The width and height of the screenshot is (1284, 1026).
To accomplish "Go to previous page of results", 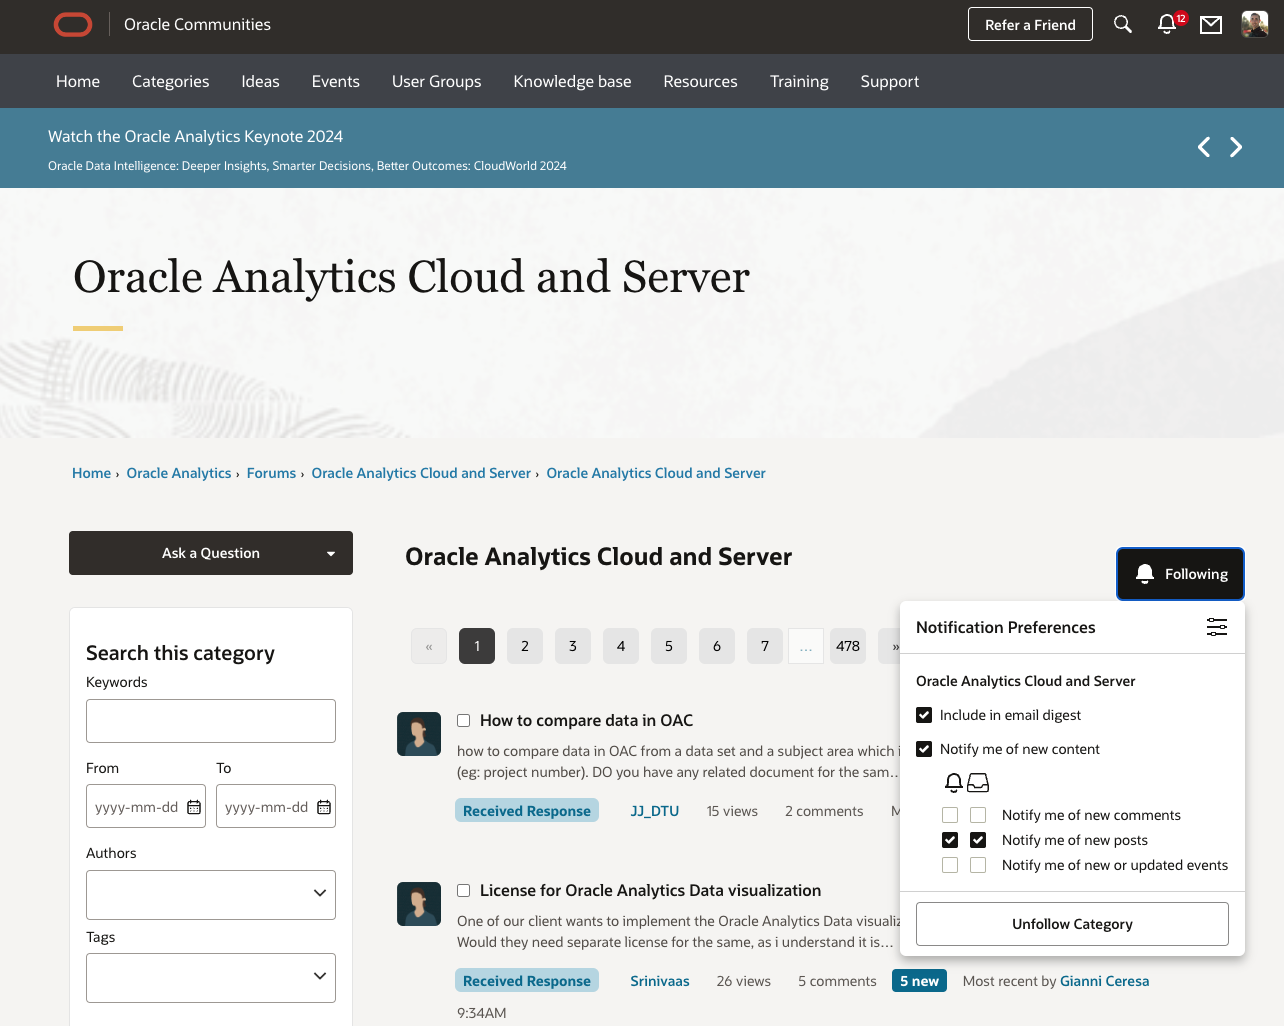I will [x=429, y=646].
